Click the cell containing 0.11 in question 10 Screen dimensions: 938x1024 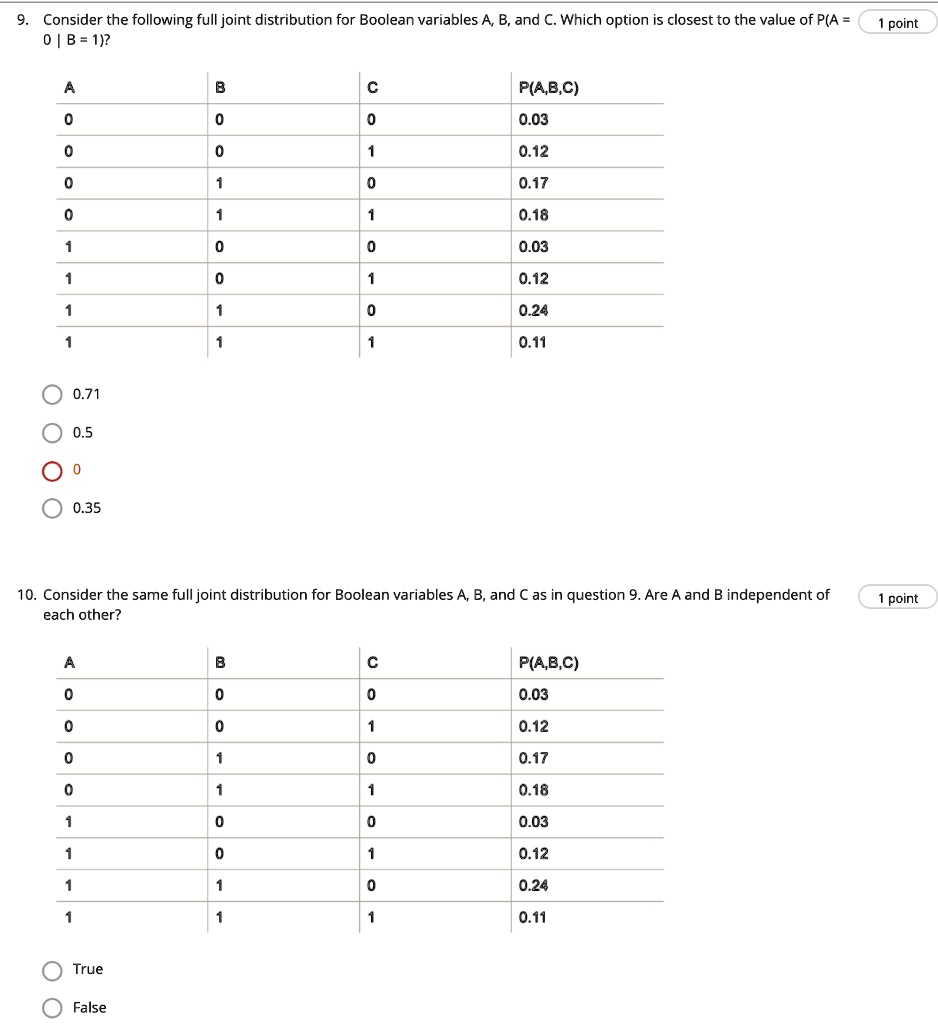pyautogui.click(x=530, y=916)
